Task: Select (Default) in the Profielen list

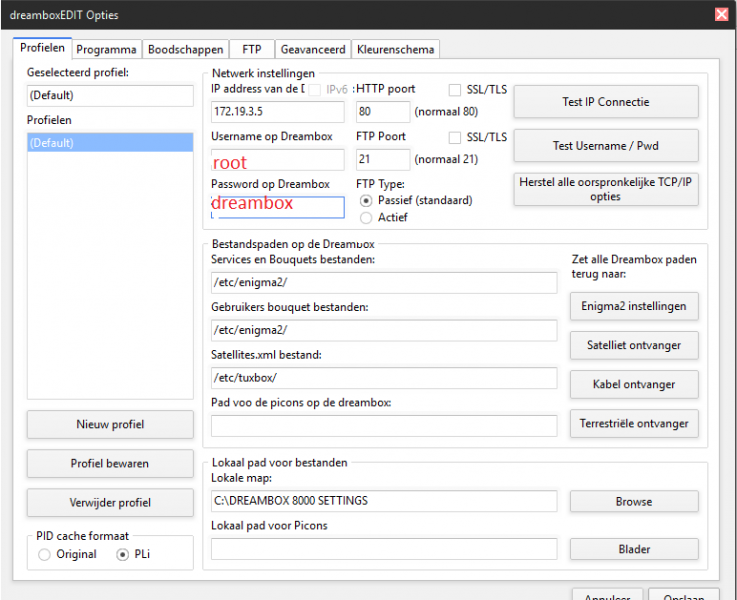Action: 110,143
